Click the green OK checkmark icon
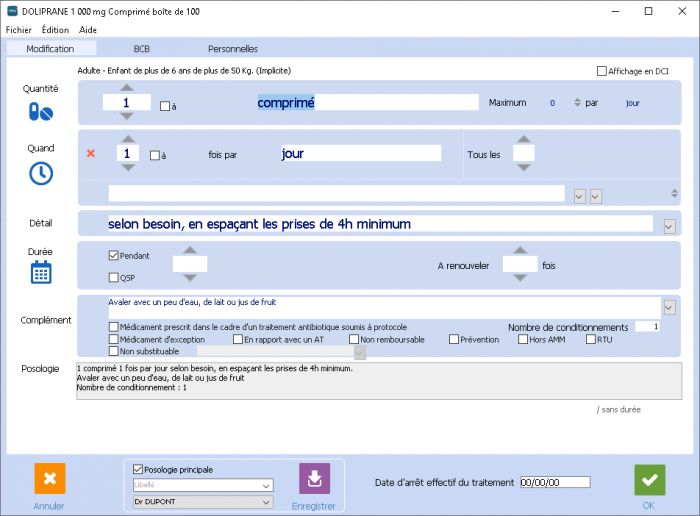This screenshot has width=700, height=516. (650, 480)
